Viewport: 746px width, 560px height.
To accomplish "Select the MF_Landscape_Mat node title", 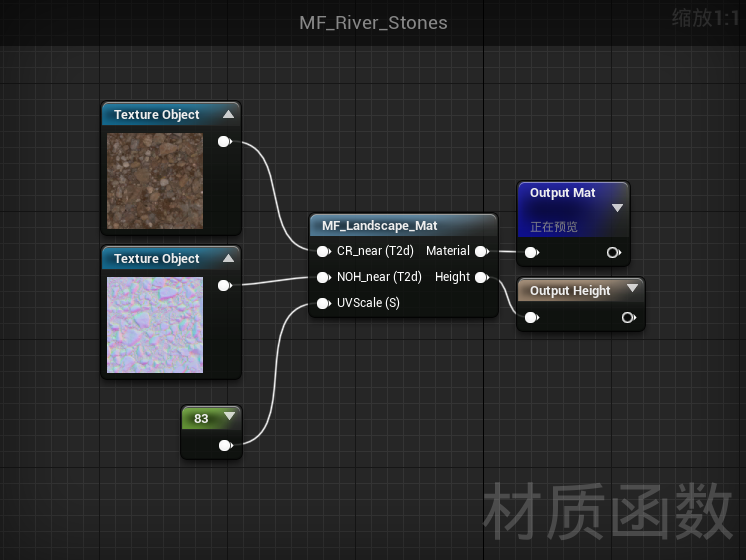I will point(379,226).
